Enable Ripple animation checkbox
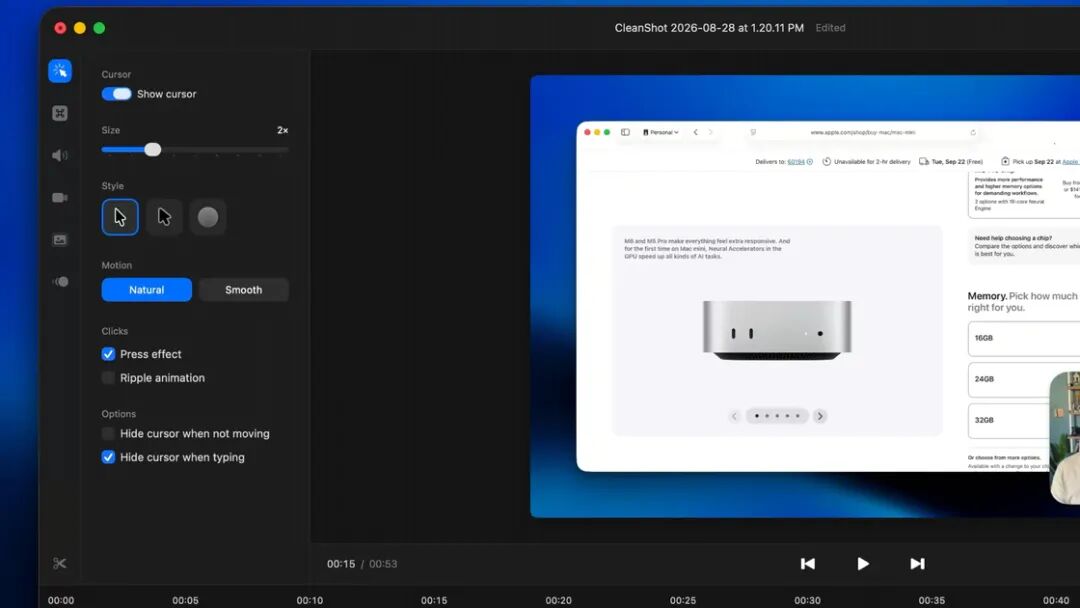 (108, 377)
